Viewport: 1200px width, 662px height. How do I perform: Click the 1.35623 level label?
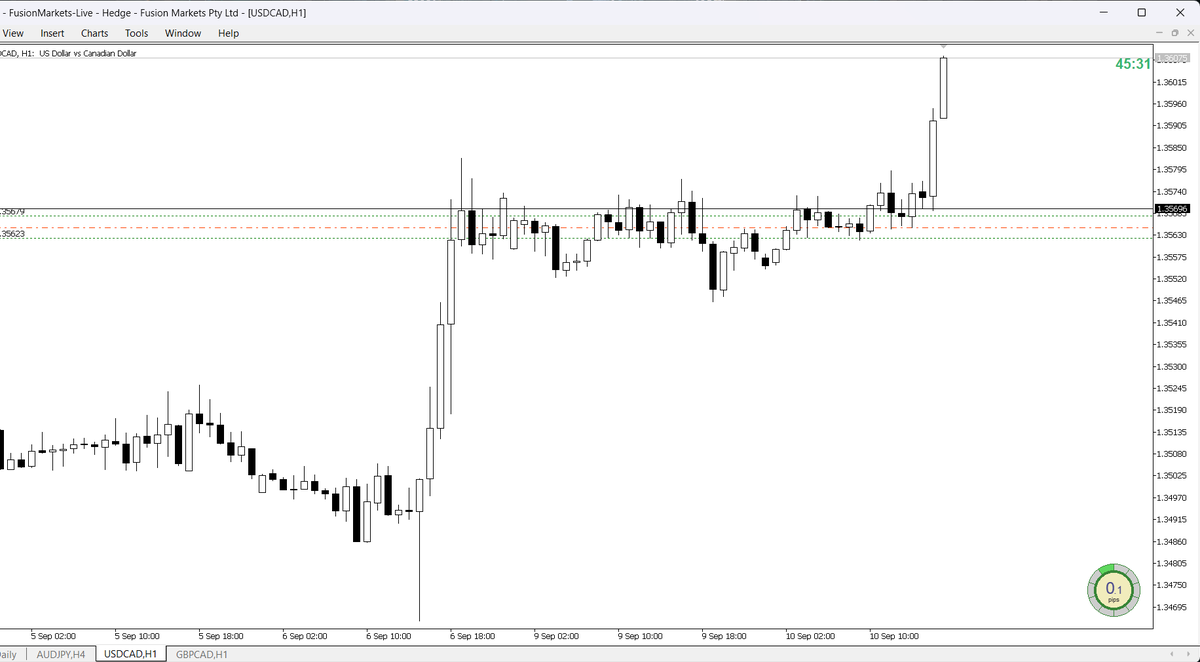[x=12, y=233]
